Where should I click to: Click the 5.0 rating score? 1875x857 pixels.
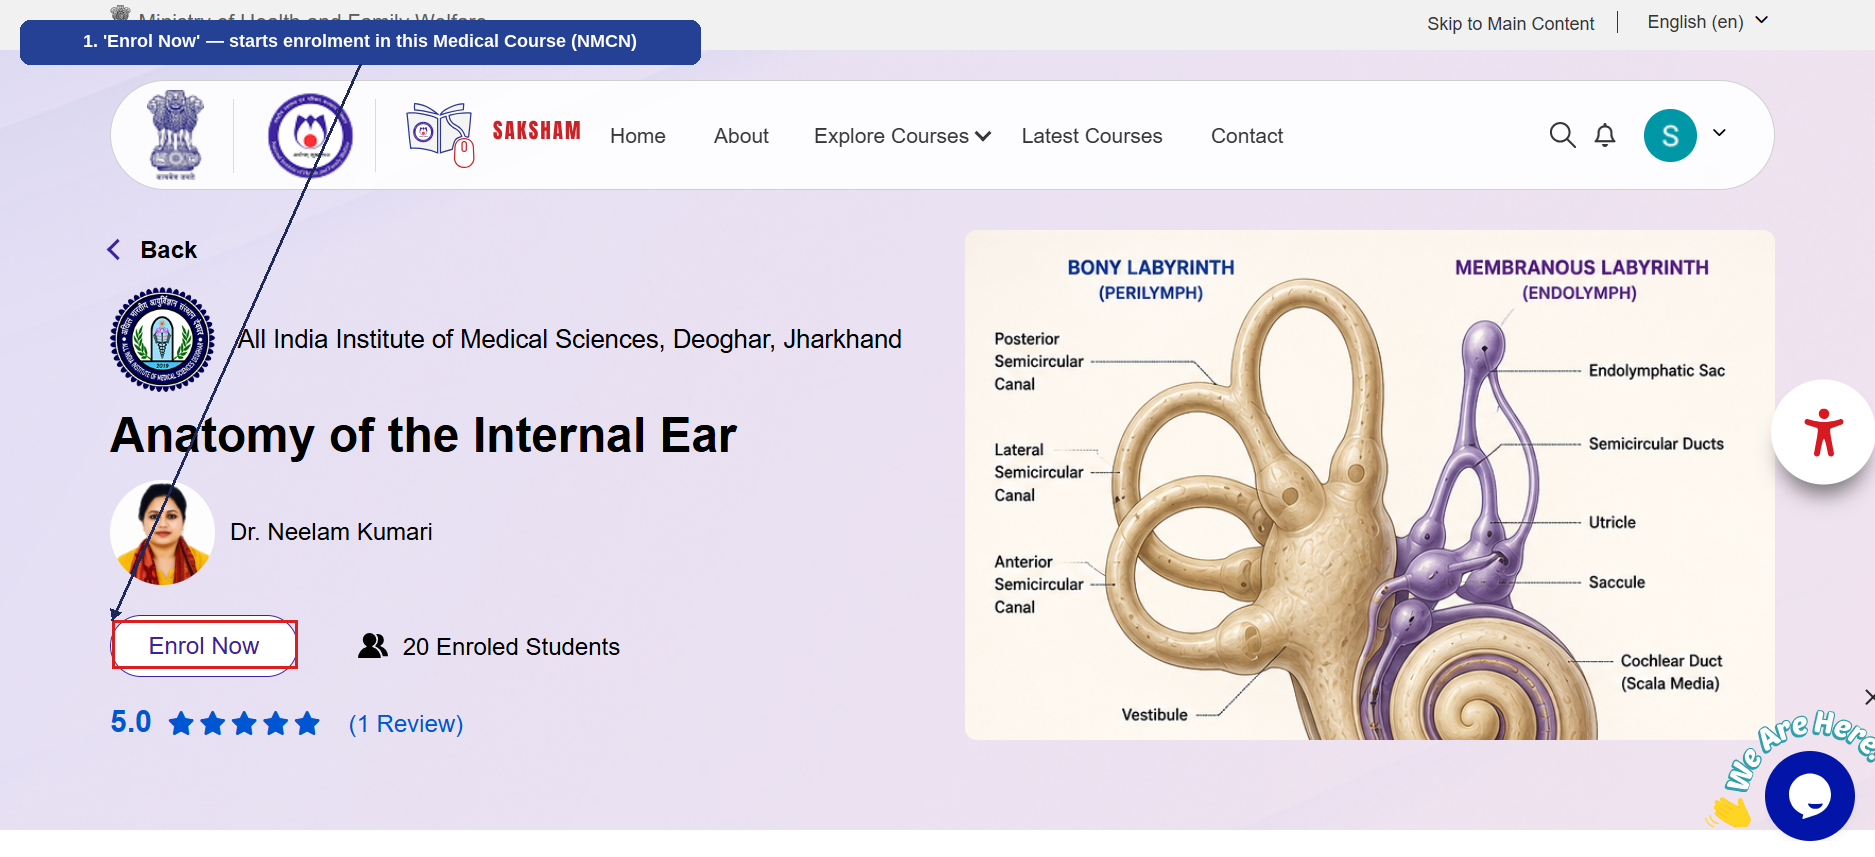click(131, 722)
